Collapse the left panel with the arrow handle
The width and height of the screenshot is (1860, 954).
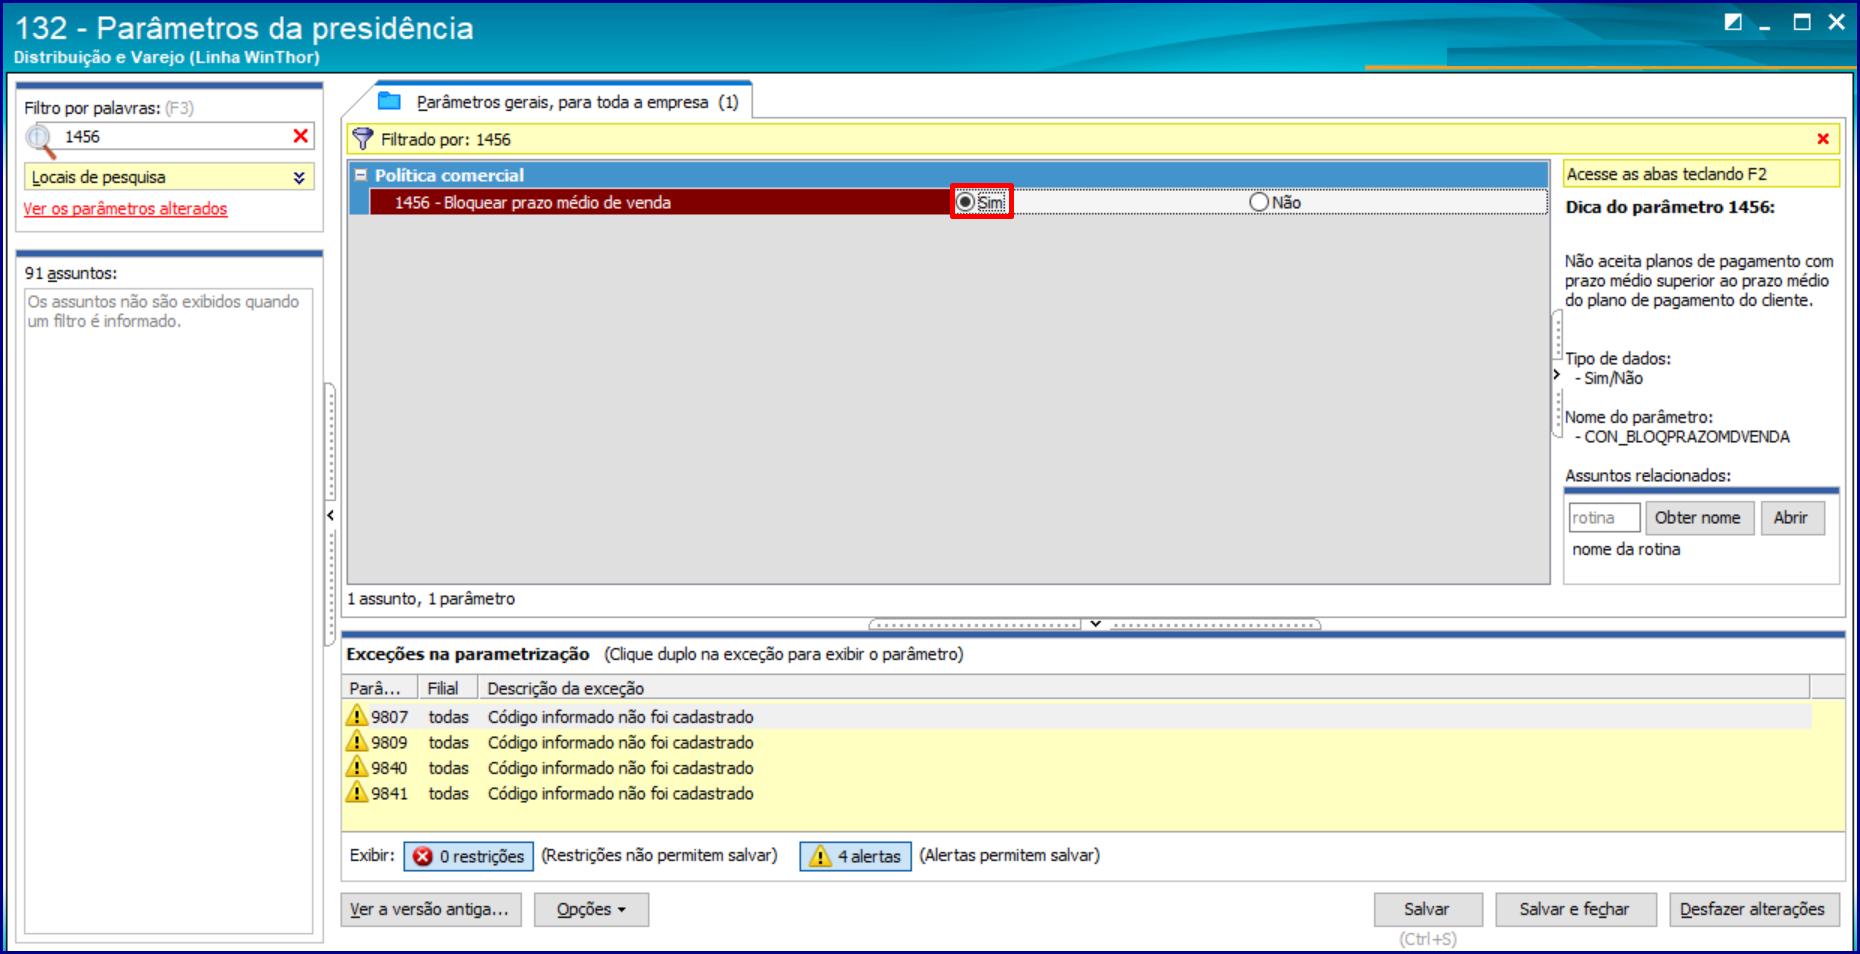(x=330, y=516)
